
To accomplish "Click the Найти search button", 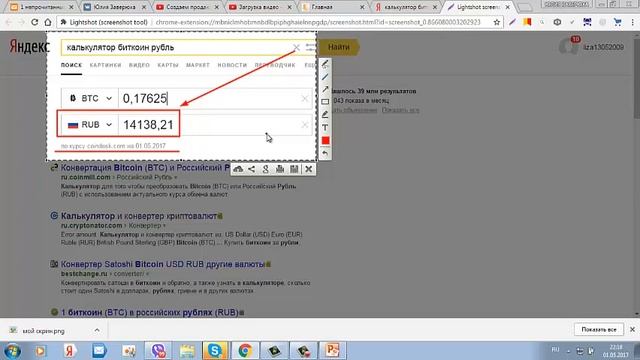I will [339, 47].
